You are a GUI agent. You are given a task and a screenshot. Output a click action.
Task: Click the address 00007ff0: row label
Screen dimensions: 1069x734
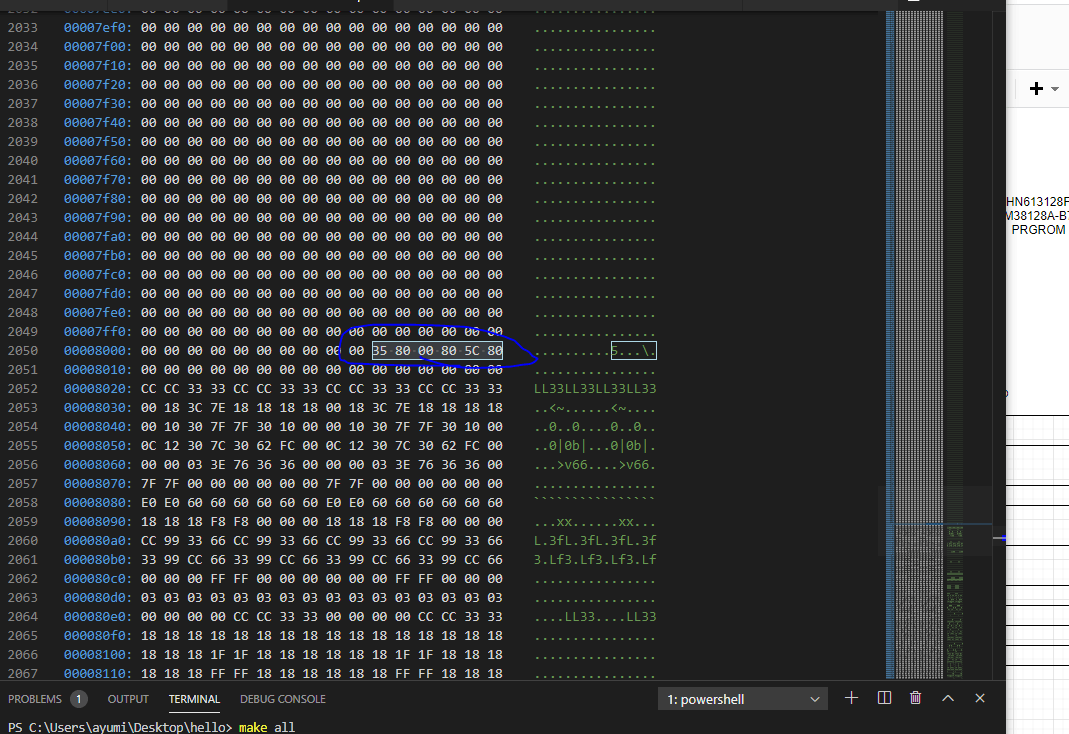98,331
